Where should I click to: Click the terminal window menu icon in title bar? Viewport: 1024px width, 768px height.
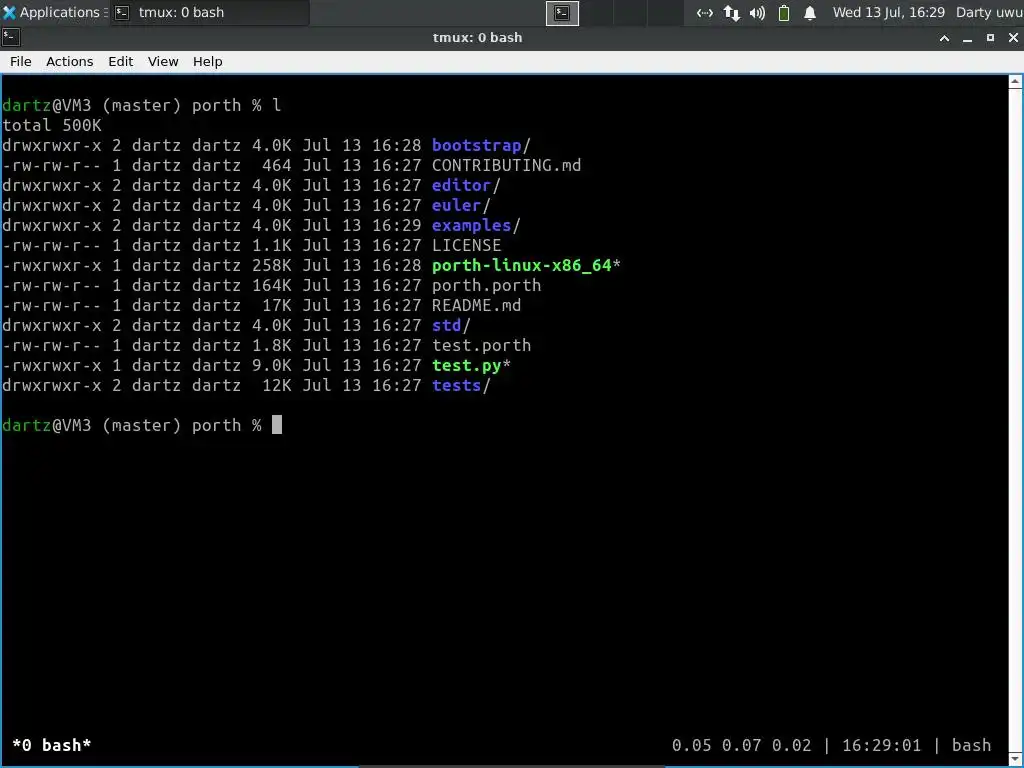click(11, 38)
